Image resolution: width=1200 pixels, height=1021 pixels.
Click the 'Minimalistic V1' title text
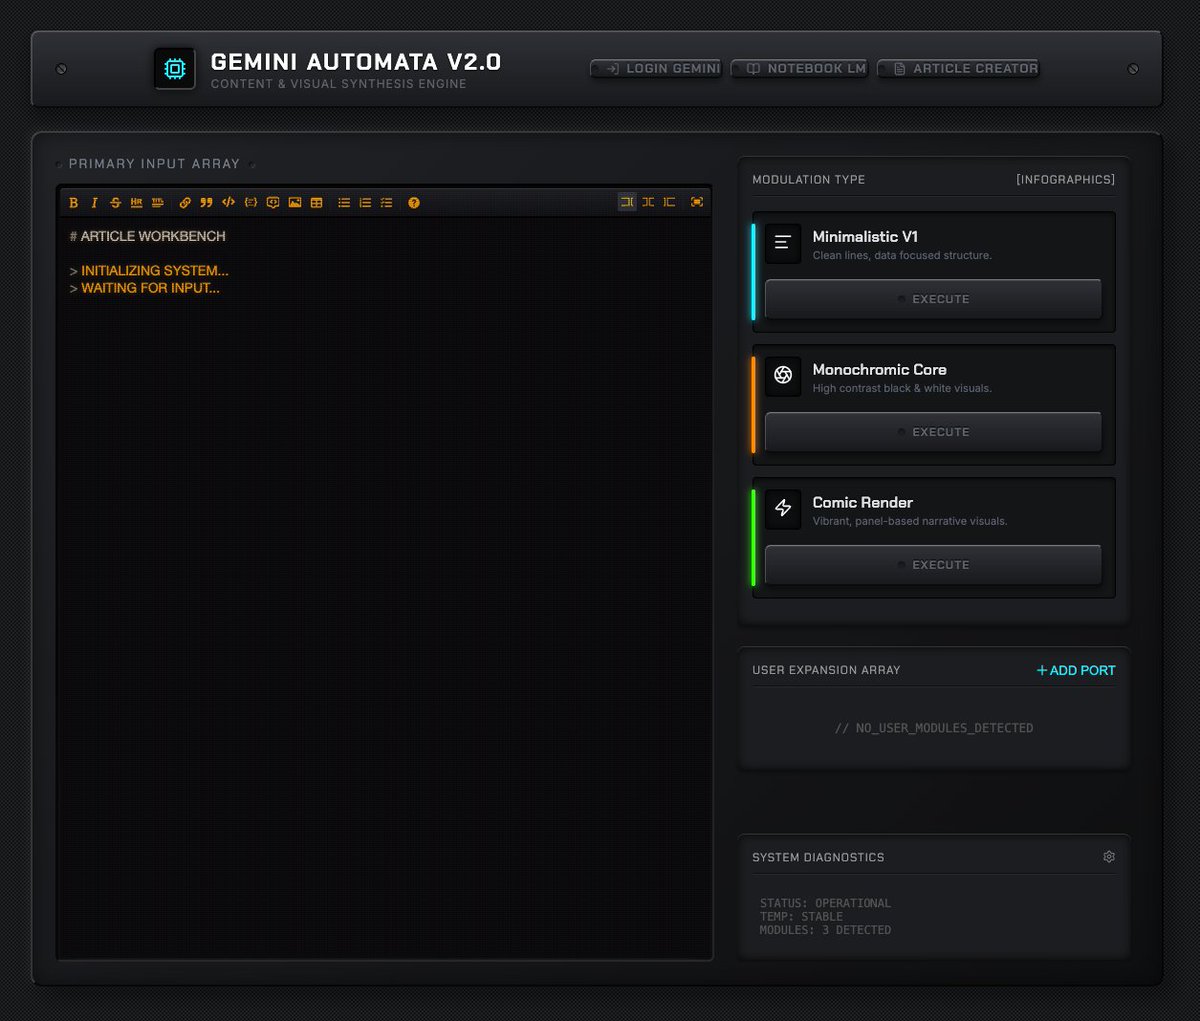[x=865, y=237]
